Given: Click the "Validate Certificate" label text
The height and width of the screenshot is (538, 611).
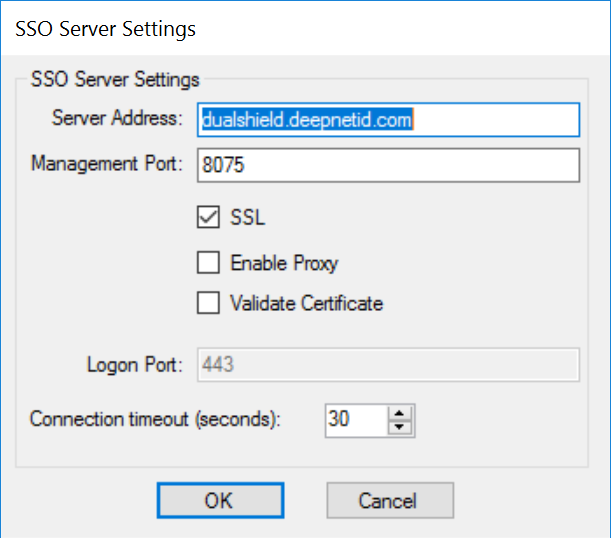Looking at the screenshot, I should tap(306, 303).
